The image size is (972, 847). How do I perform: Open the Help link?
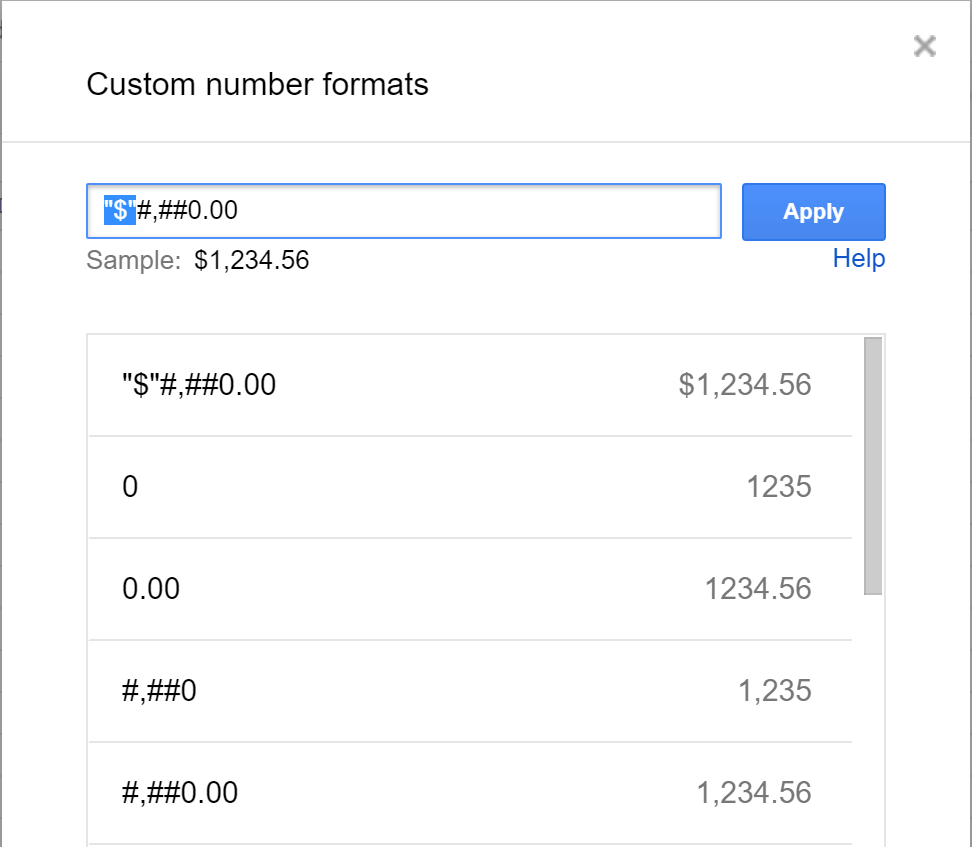click(x=858, y=258)
